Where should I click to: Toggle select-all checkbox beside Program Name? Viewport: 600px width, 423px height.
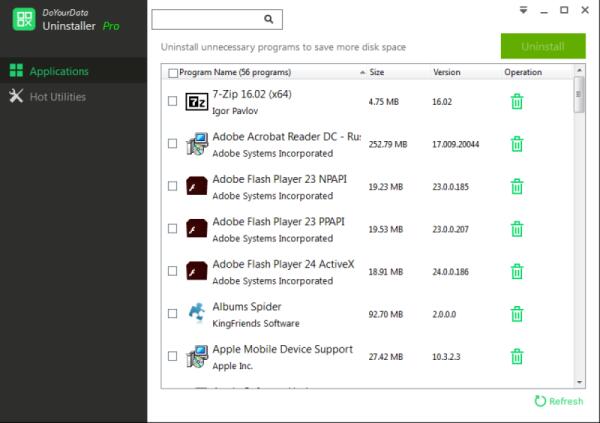coord(174,73)
